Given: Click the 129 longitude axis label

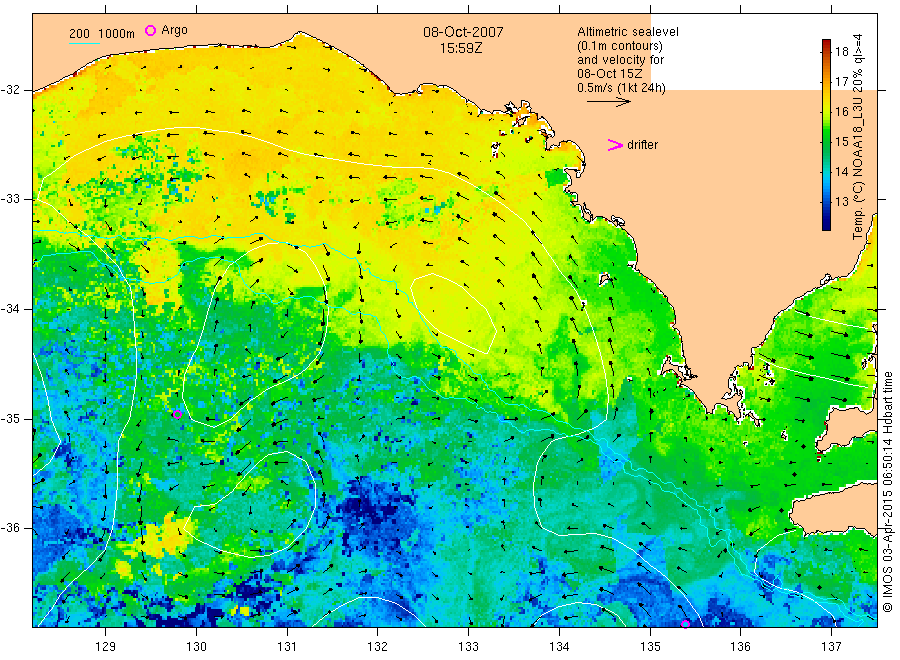Looking at the screenshot, I should (106, 647).
